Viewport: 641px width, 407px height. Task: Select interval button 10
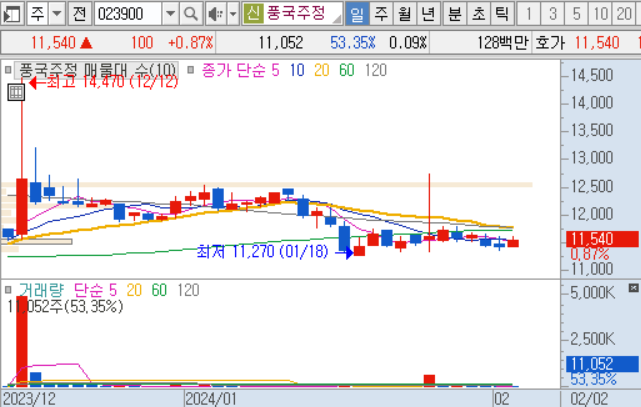[600, 14]
